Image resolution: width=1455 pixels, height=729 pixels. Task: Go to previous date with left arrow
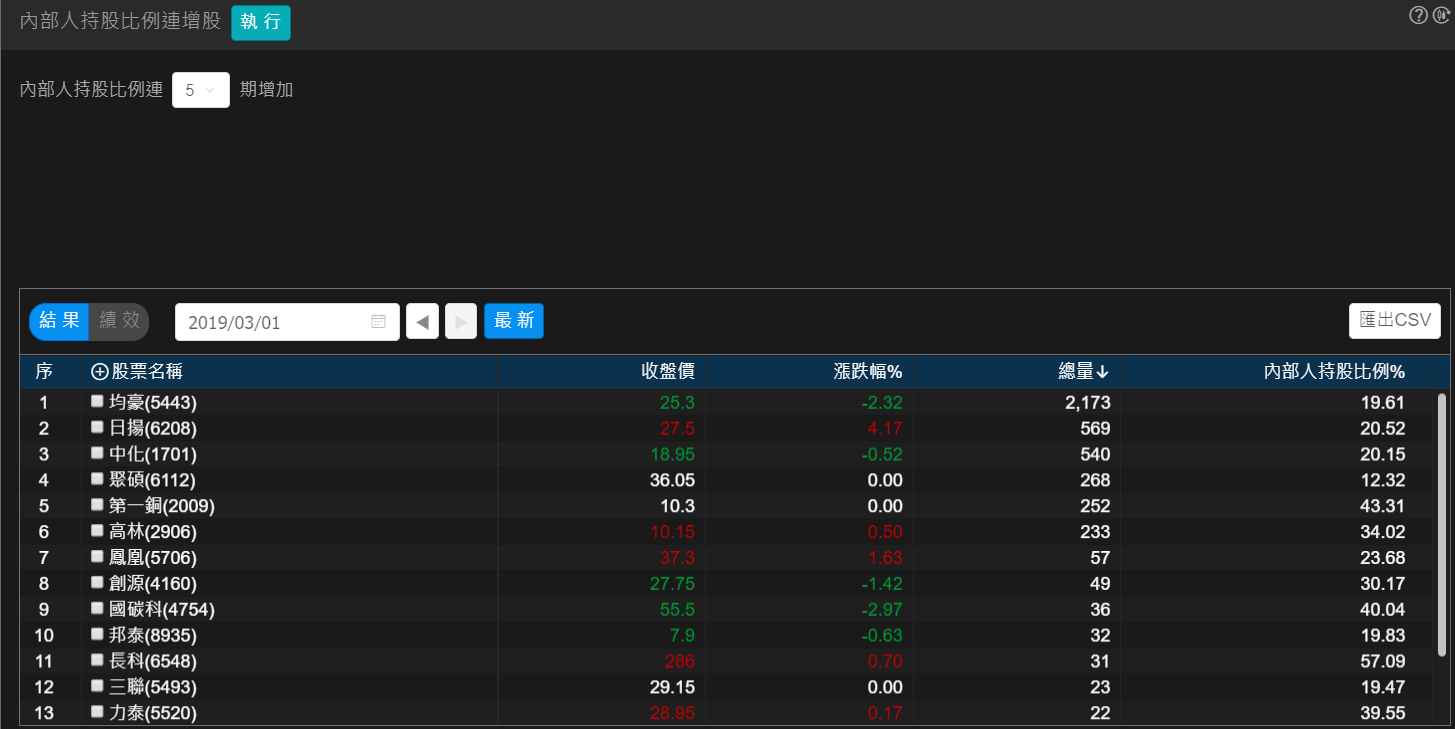click(x=422, y=322)
